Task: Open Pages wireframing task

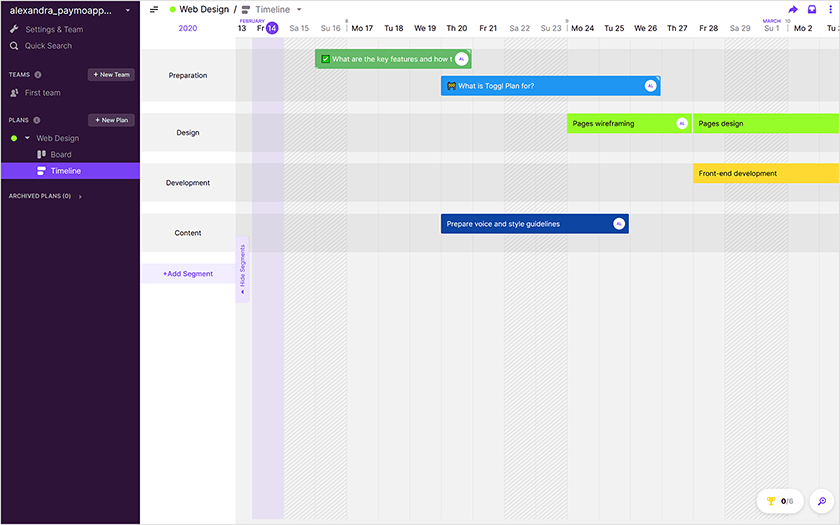Action: point(629,123)
